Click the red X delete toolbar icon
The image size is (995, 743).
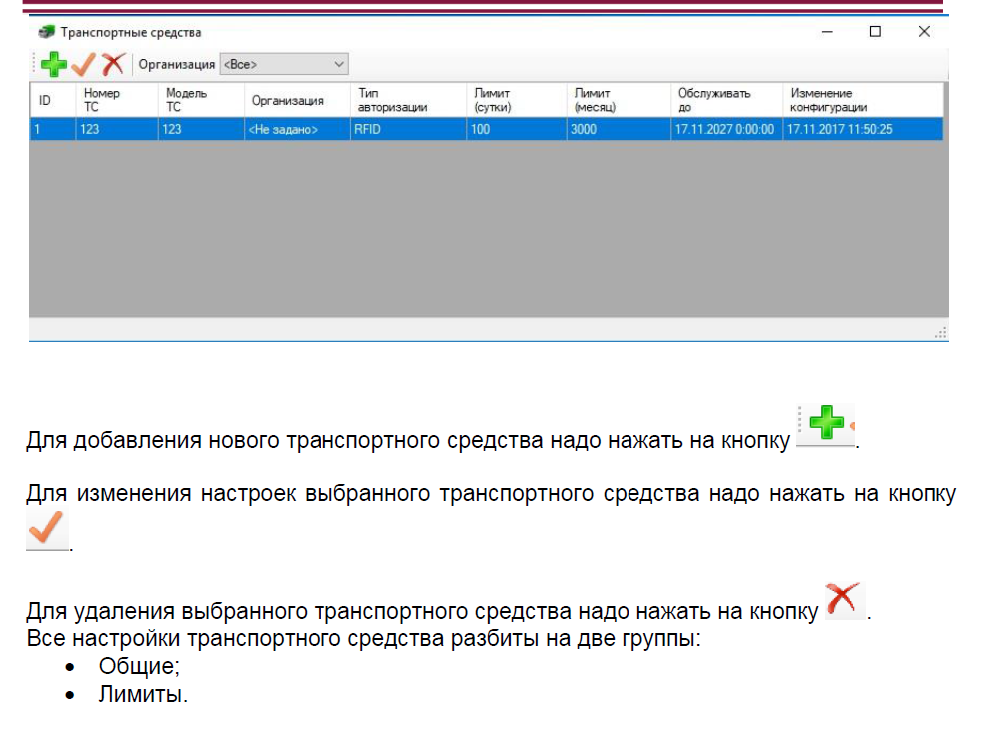point(113,64)
